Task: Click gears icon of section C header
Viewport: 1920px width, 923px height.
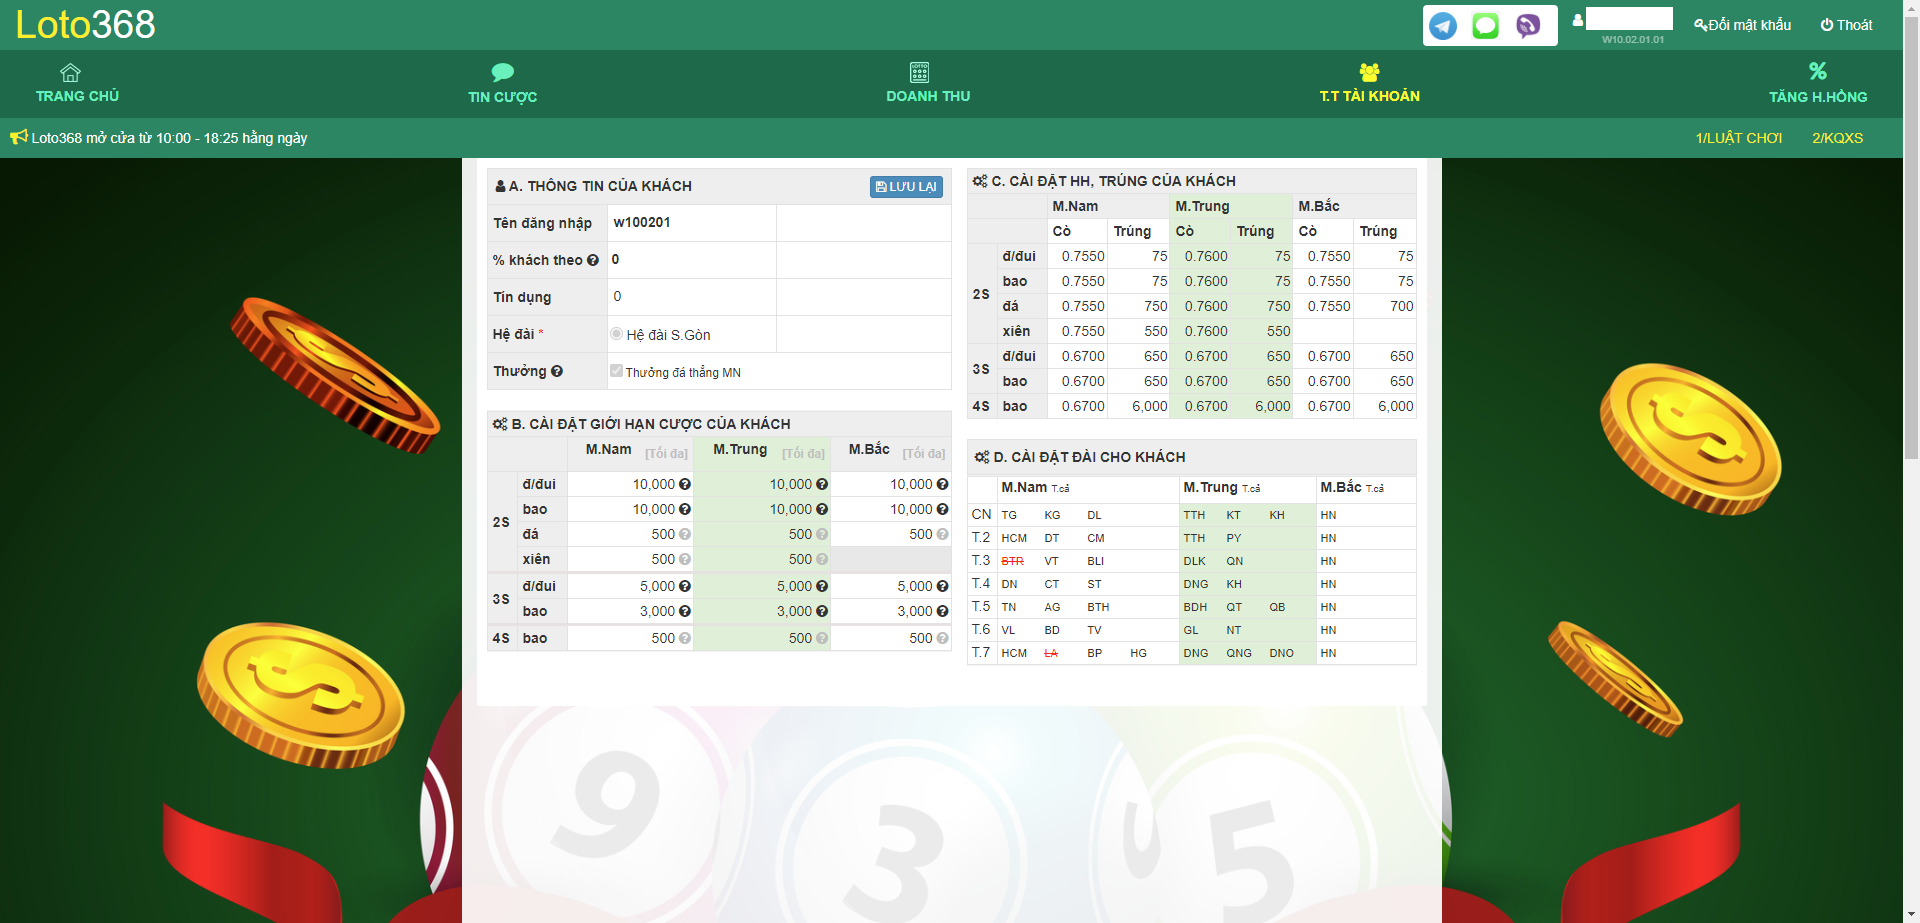Action: click(x=980, y=181)
